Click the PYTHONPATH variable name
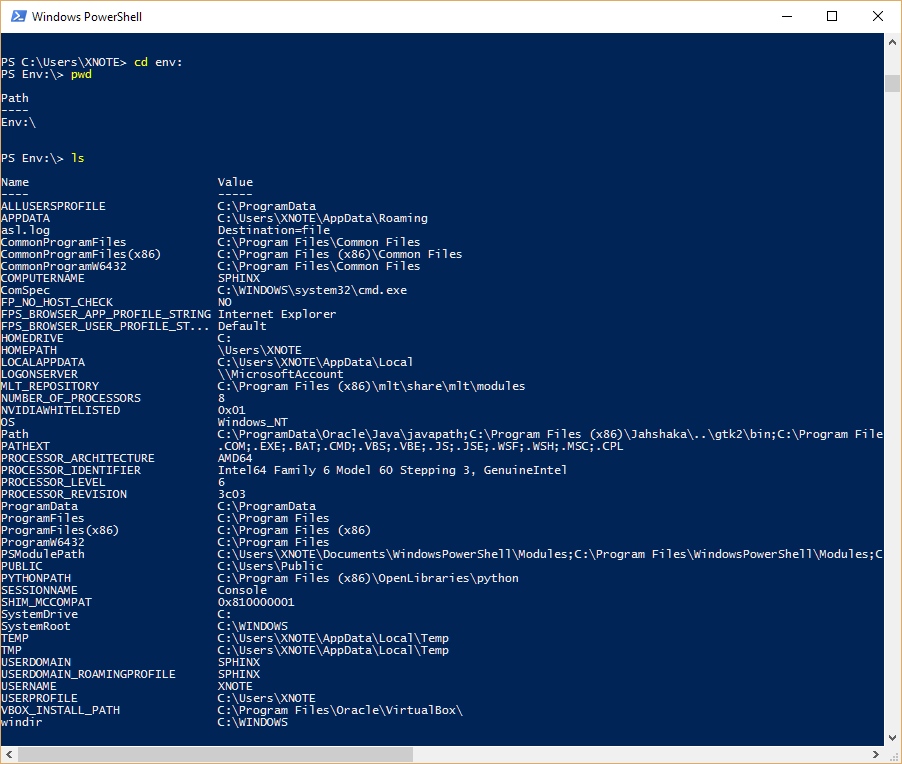This screenshot has width=902, height=764. click(x=36, y=578)
